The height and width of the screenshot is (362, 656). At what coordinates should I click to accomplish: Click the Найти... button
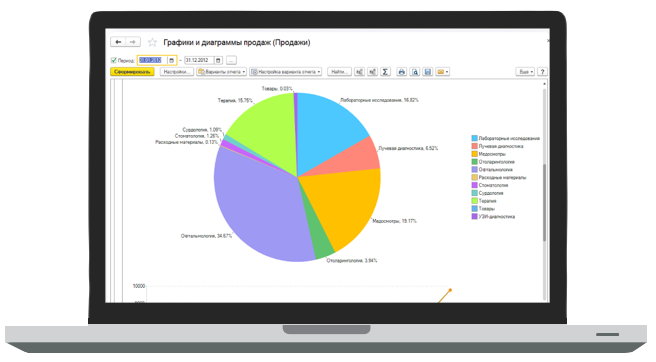pos(339,72)
